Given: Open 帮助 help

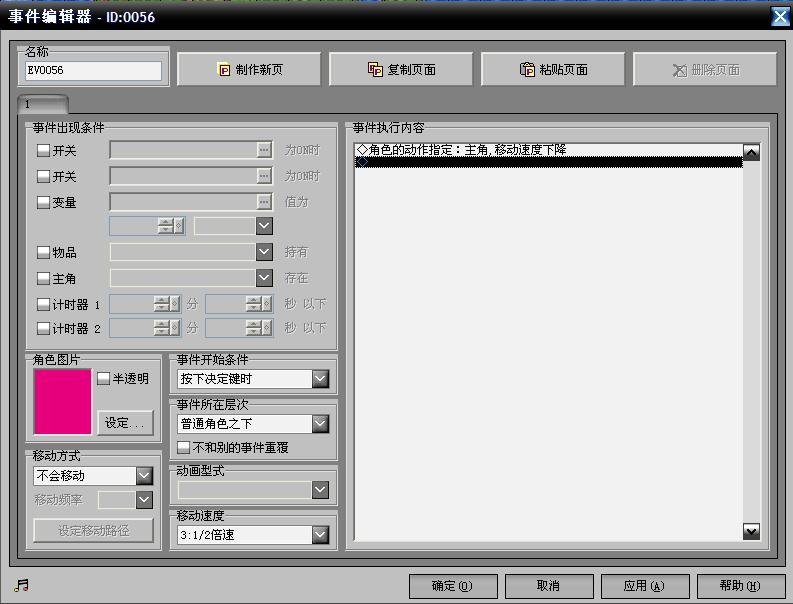Looking at the screenshot, I should click(x=740, y=586).
